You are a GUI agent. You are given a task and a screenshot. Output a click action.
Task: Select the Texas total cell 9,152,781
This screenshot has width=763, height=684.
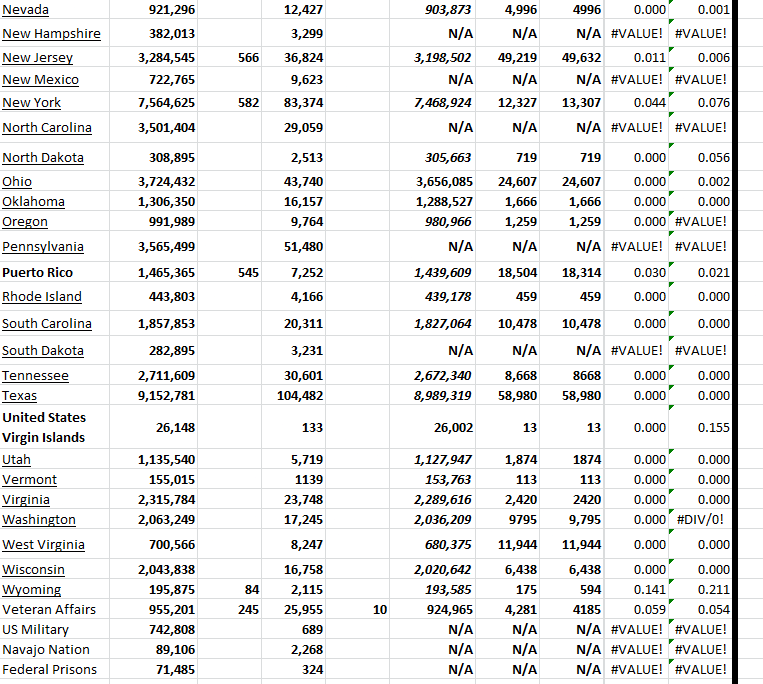[x=166, y=396]
